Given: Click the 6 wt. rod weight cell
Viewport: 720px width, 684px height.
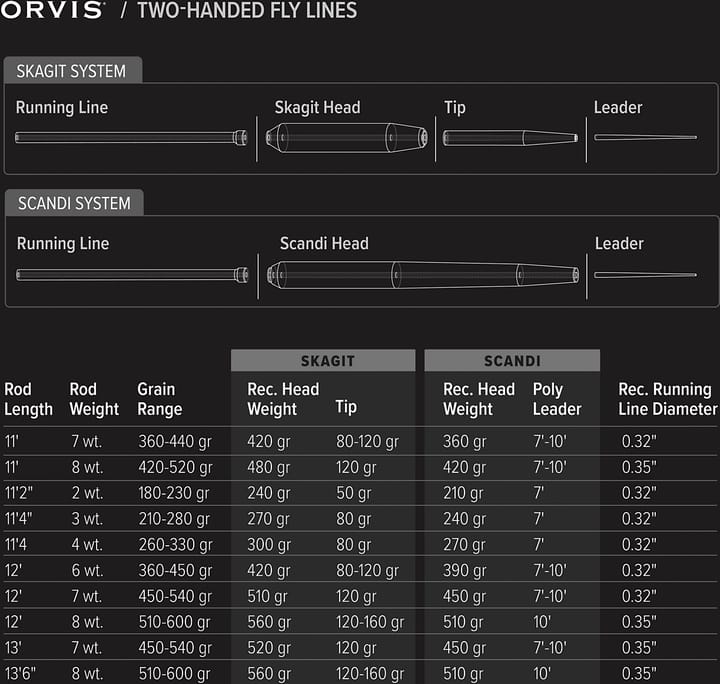Looking at the screenshot, I should [x=87, y=570].
